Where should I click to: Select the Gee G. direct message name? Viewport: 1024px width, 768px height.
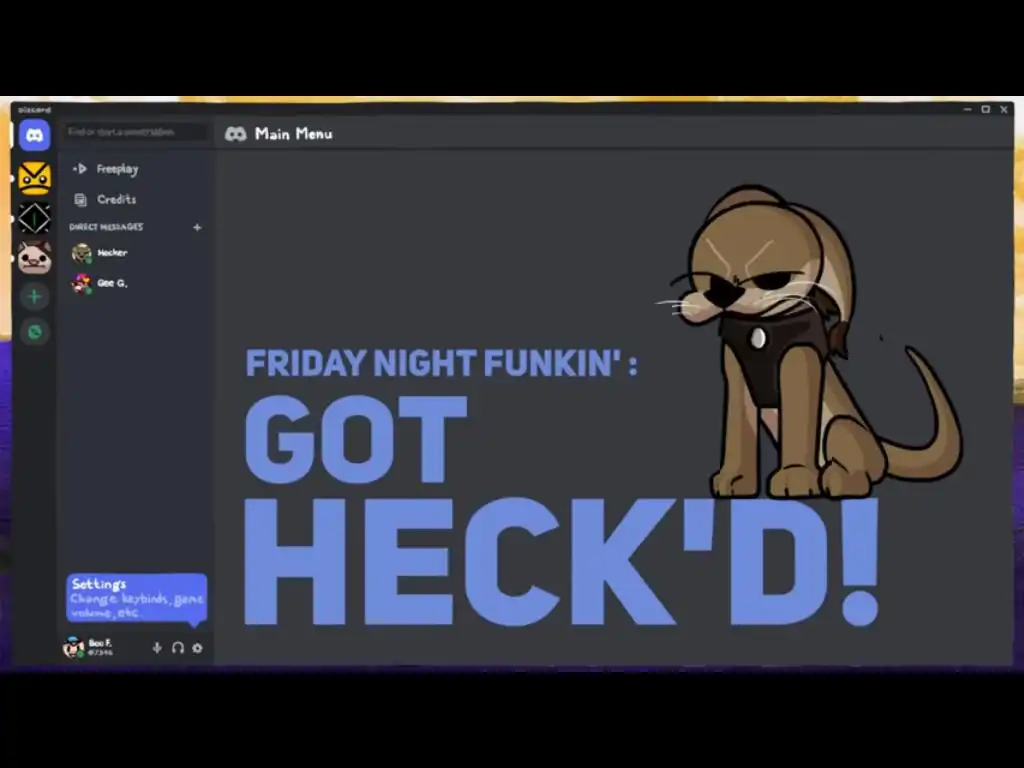(112, 283)
